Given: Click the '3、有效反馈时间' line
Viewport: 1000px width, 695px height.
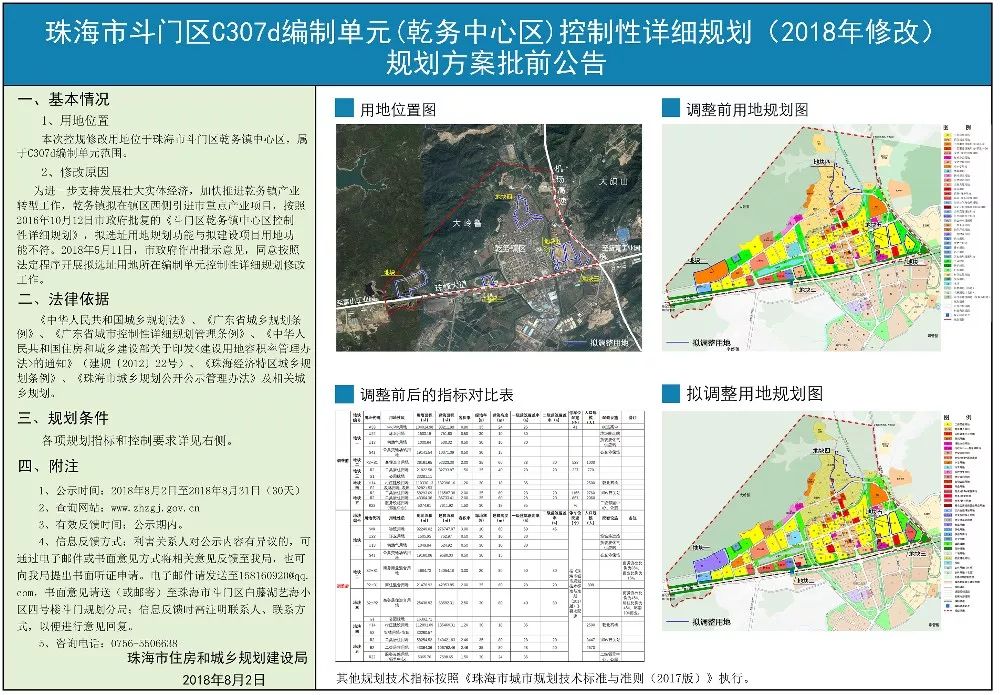Looking at the screenshot, I should point(112,525).
